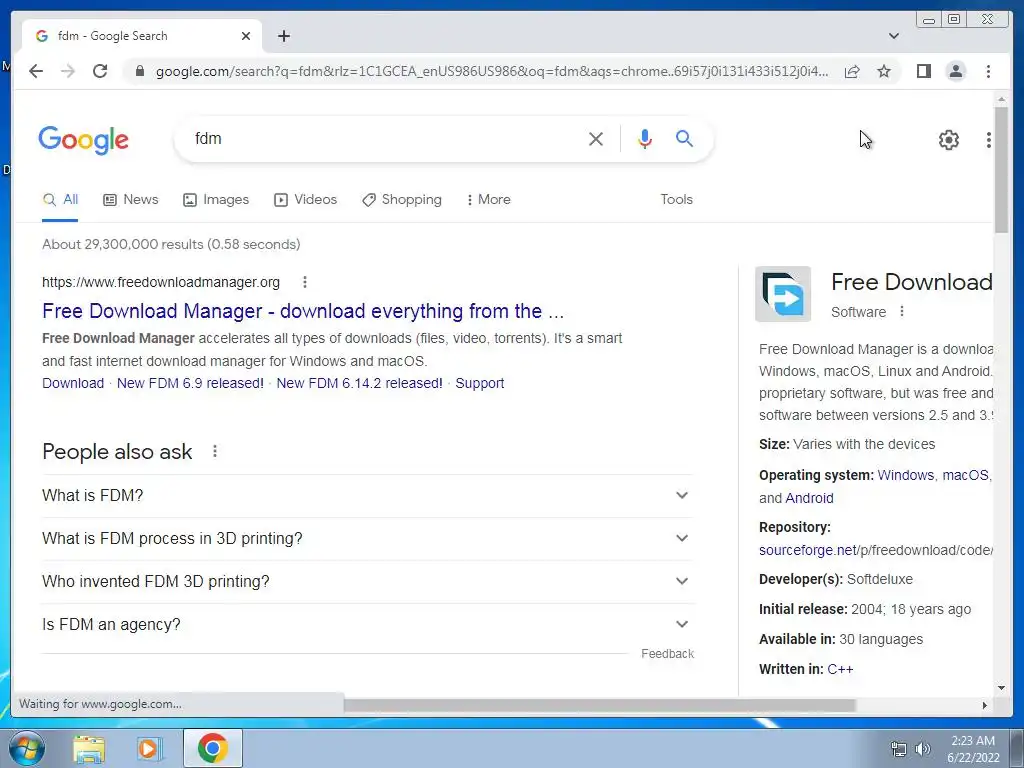This screenshot has height=768, width=1024.
Task: Close the fdm - Google Search tab
Action: (246, 36)
